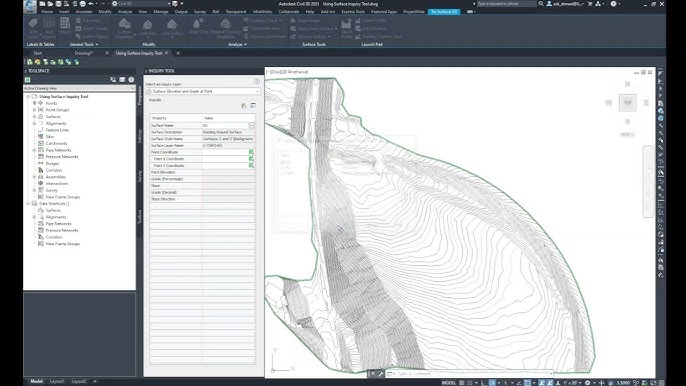Click the WCS label under ViewCube

627,134
